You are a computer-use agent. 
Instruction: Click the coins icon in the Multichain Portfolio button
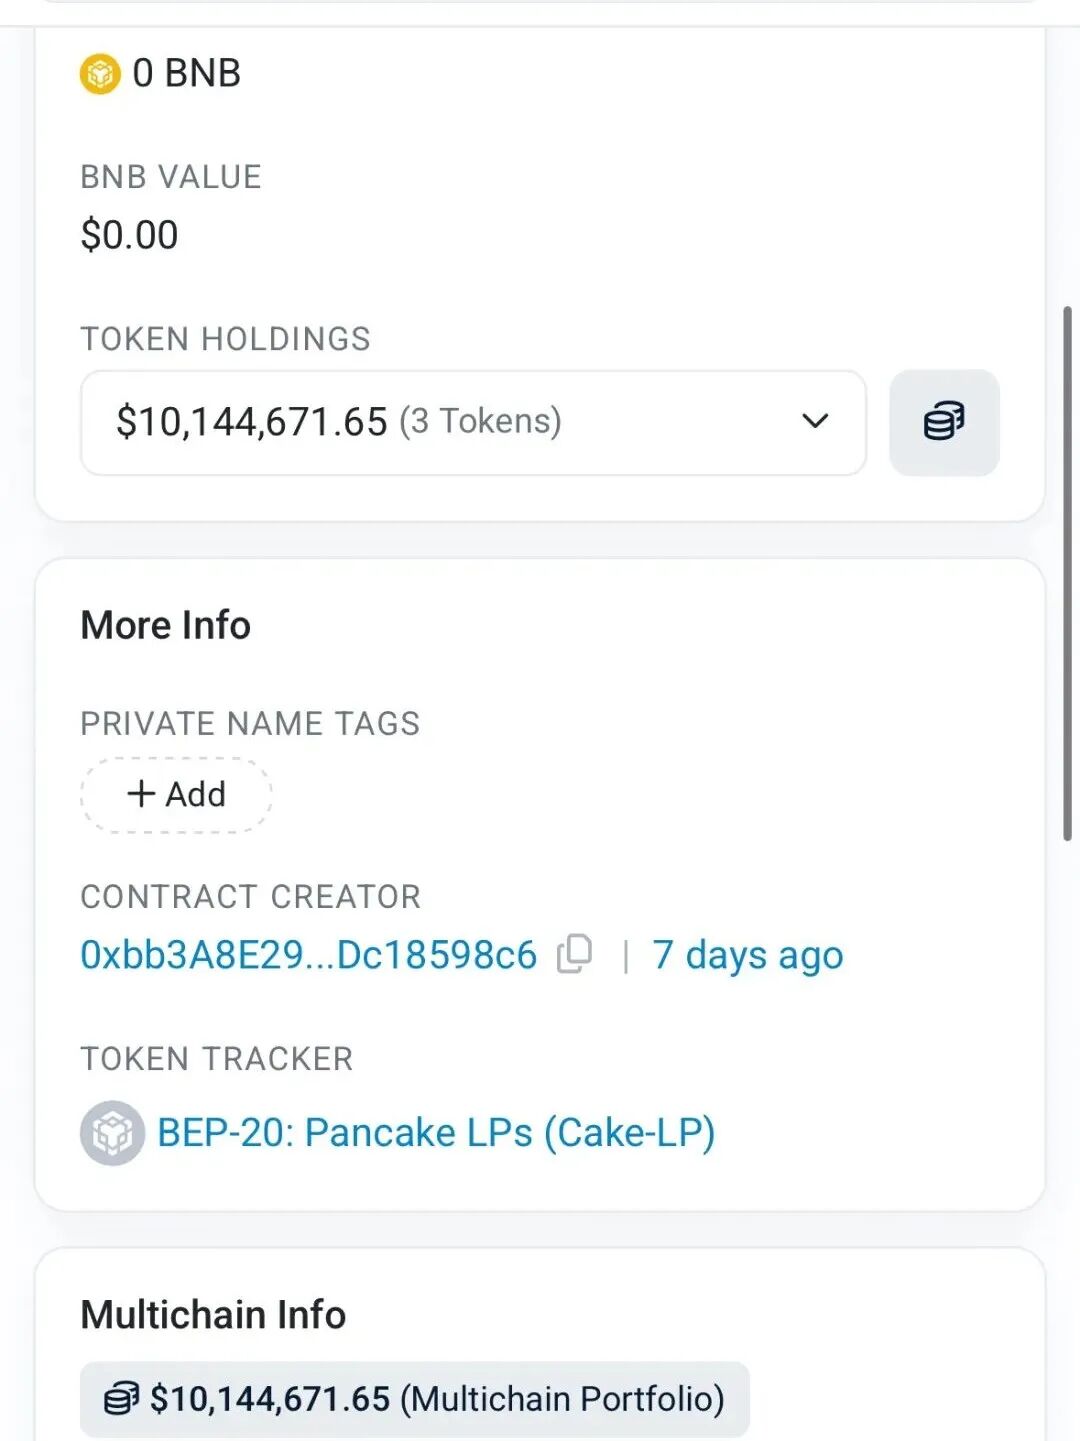(x=122, y=1398)
